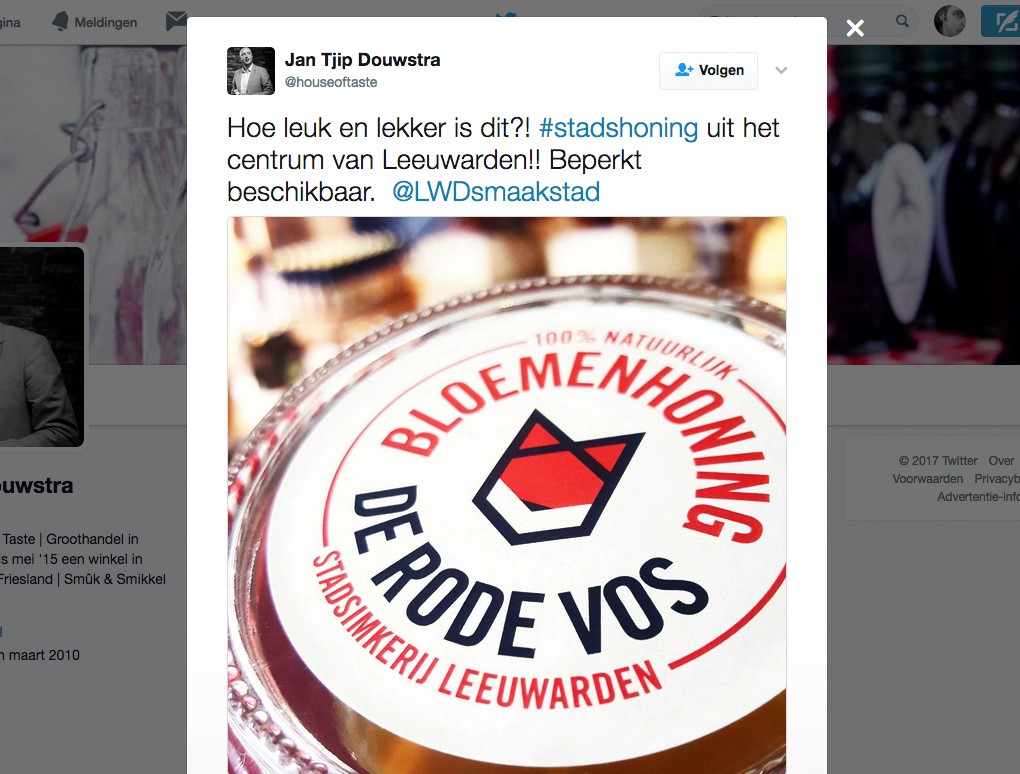
Task: Enlarge the Bloemenhoning jar lid photo
Action: tap(507, 495)
